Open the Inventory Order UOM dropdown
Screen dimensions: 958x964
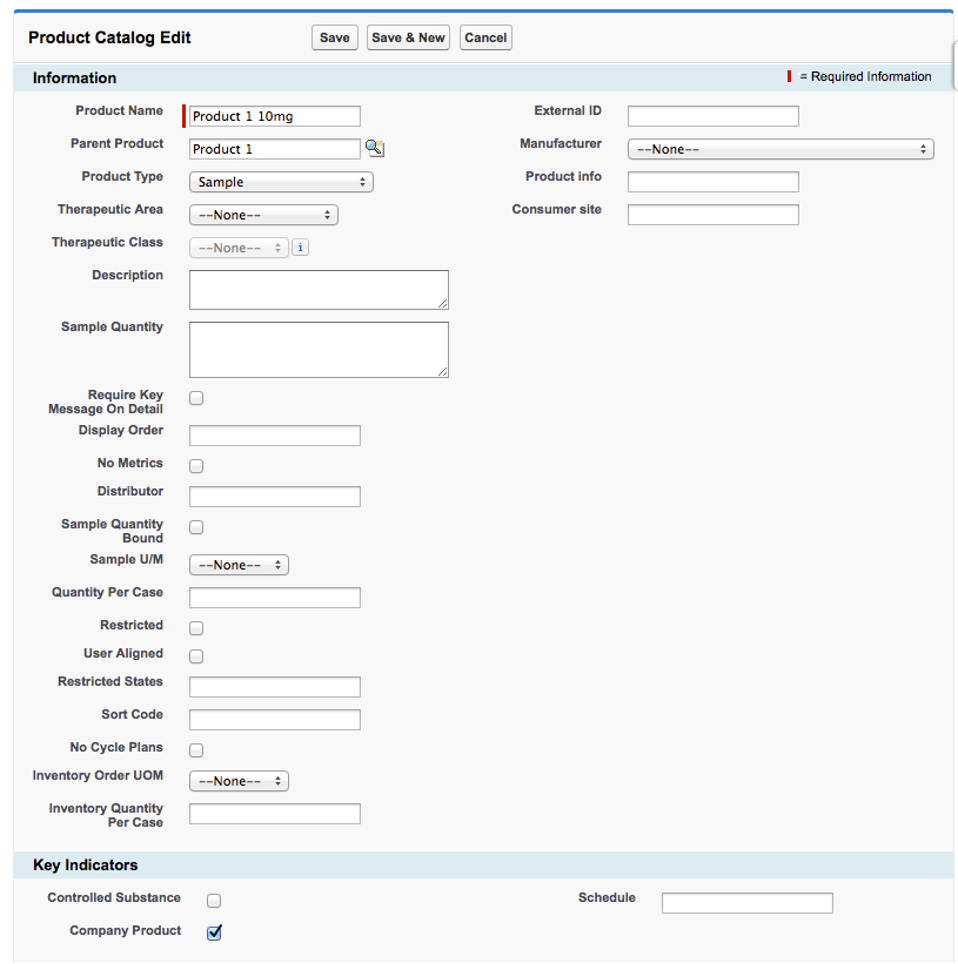[239, 781]
